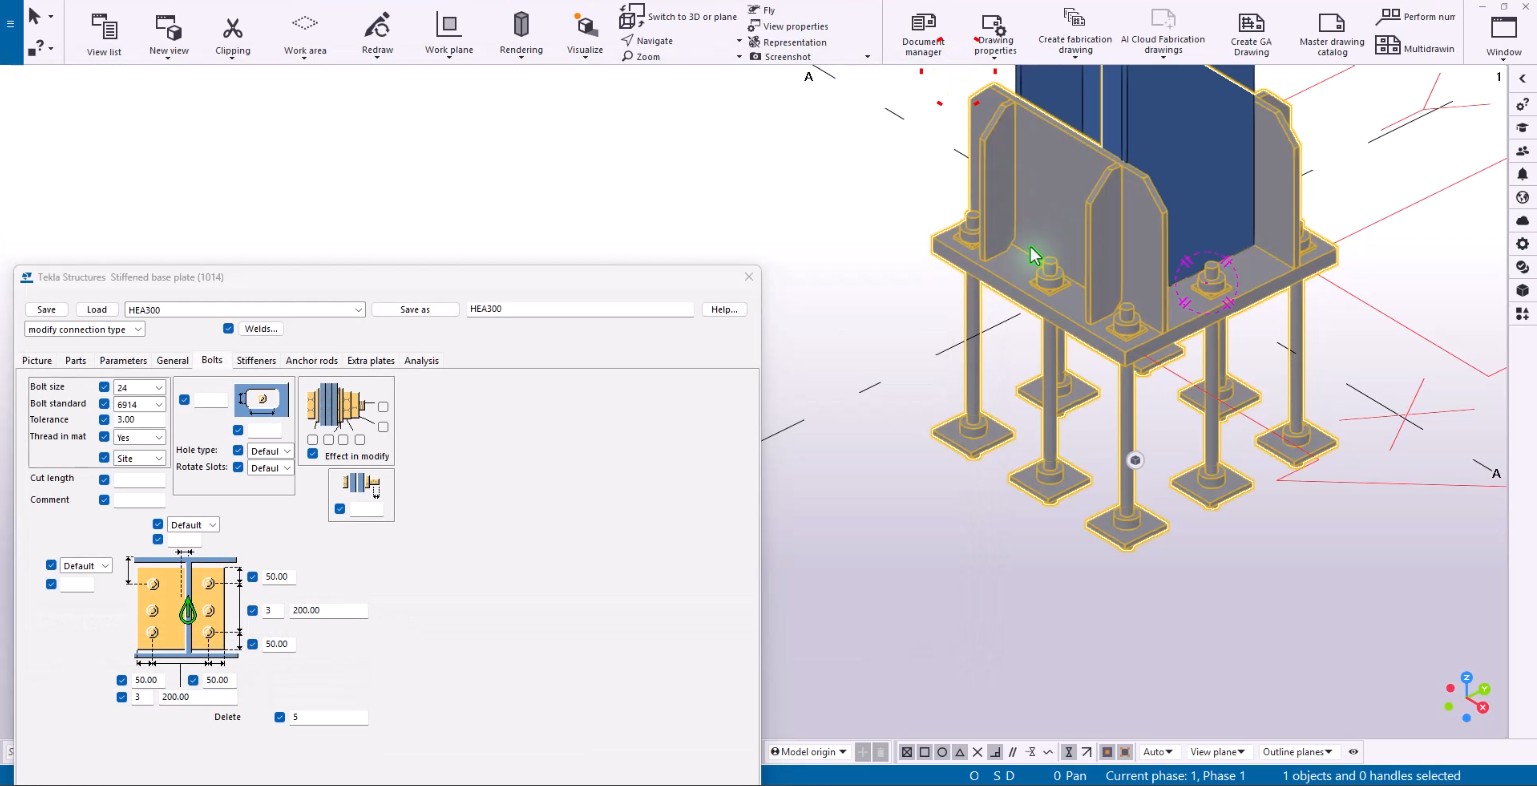Switch to the Stiffeners tab
1537x786 pixels.
pyautogui.click(x=256, y=361)
